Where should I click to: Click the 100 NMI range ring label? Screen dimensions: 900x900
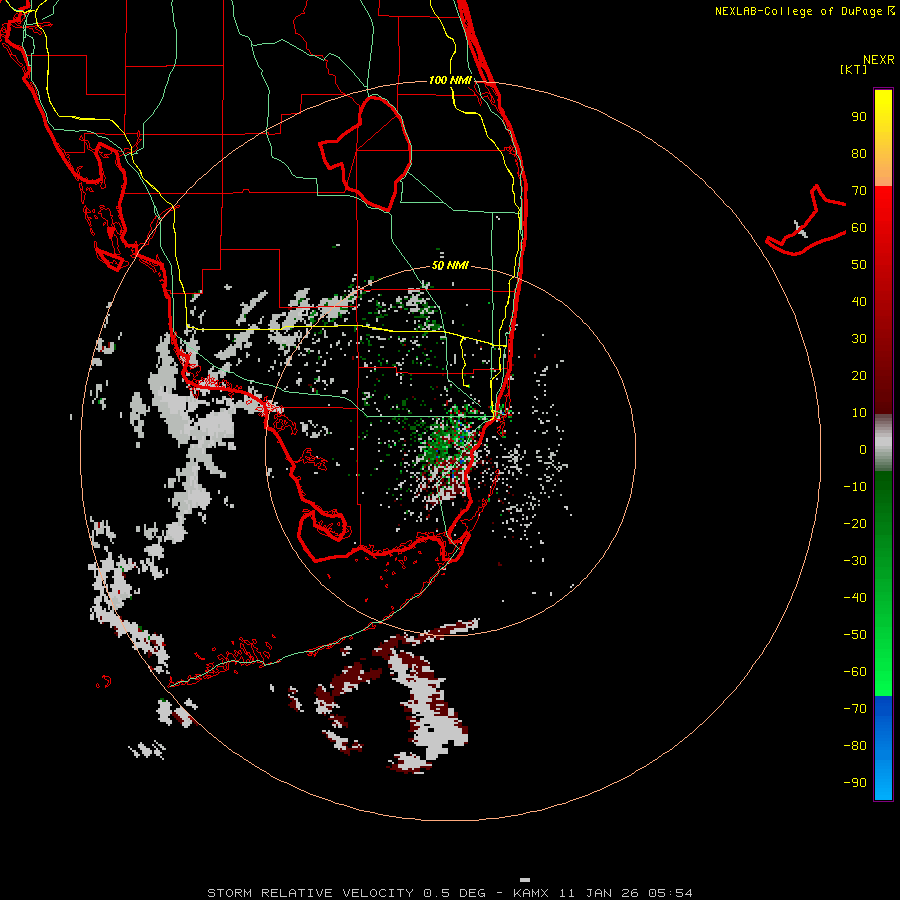coord(450,80)
